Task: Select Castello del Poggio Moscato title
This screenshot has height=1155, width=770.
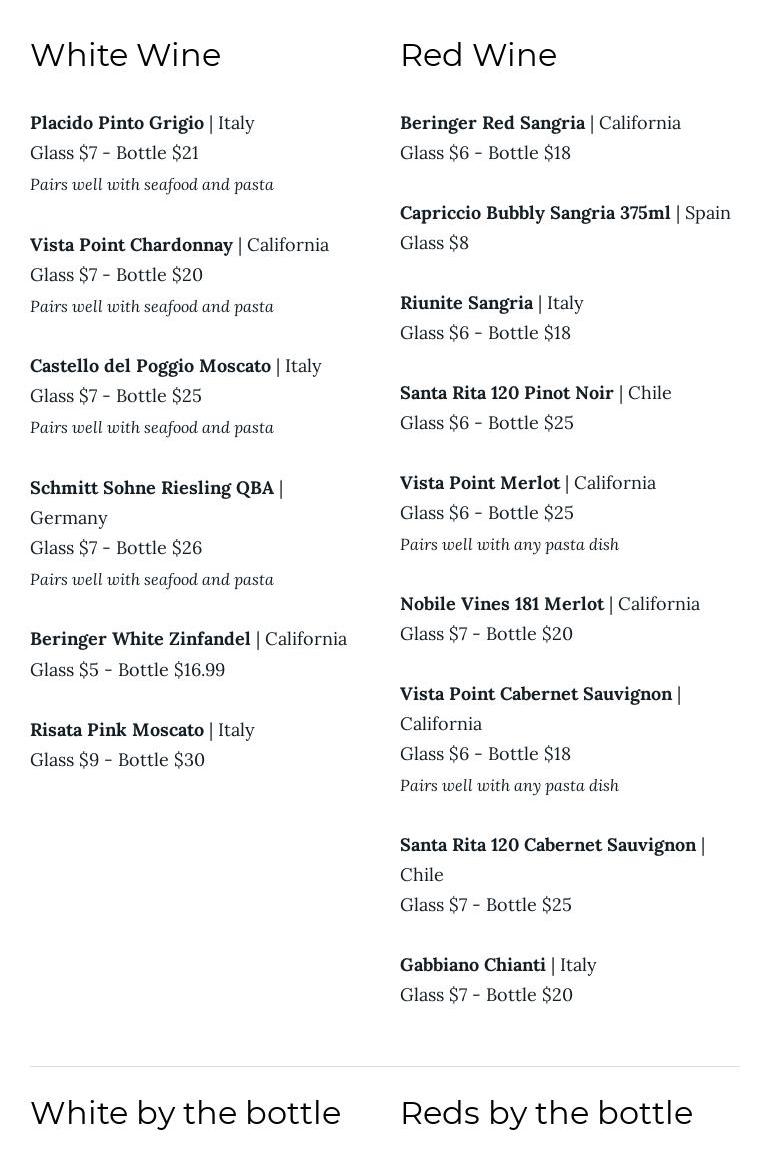Action: 150,366
